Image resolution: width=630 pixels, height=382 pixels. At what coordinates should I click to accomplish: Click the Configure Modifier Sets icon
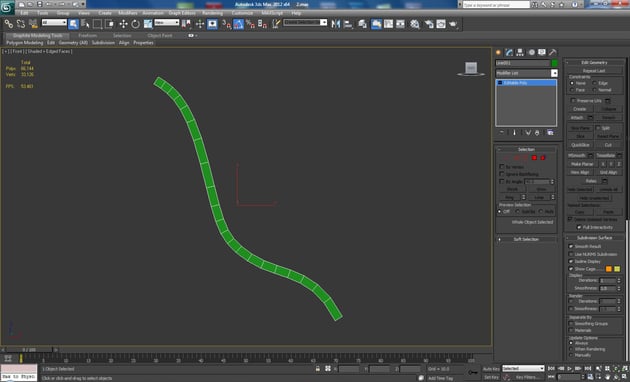coord(550,133)
